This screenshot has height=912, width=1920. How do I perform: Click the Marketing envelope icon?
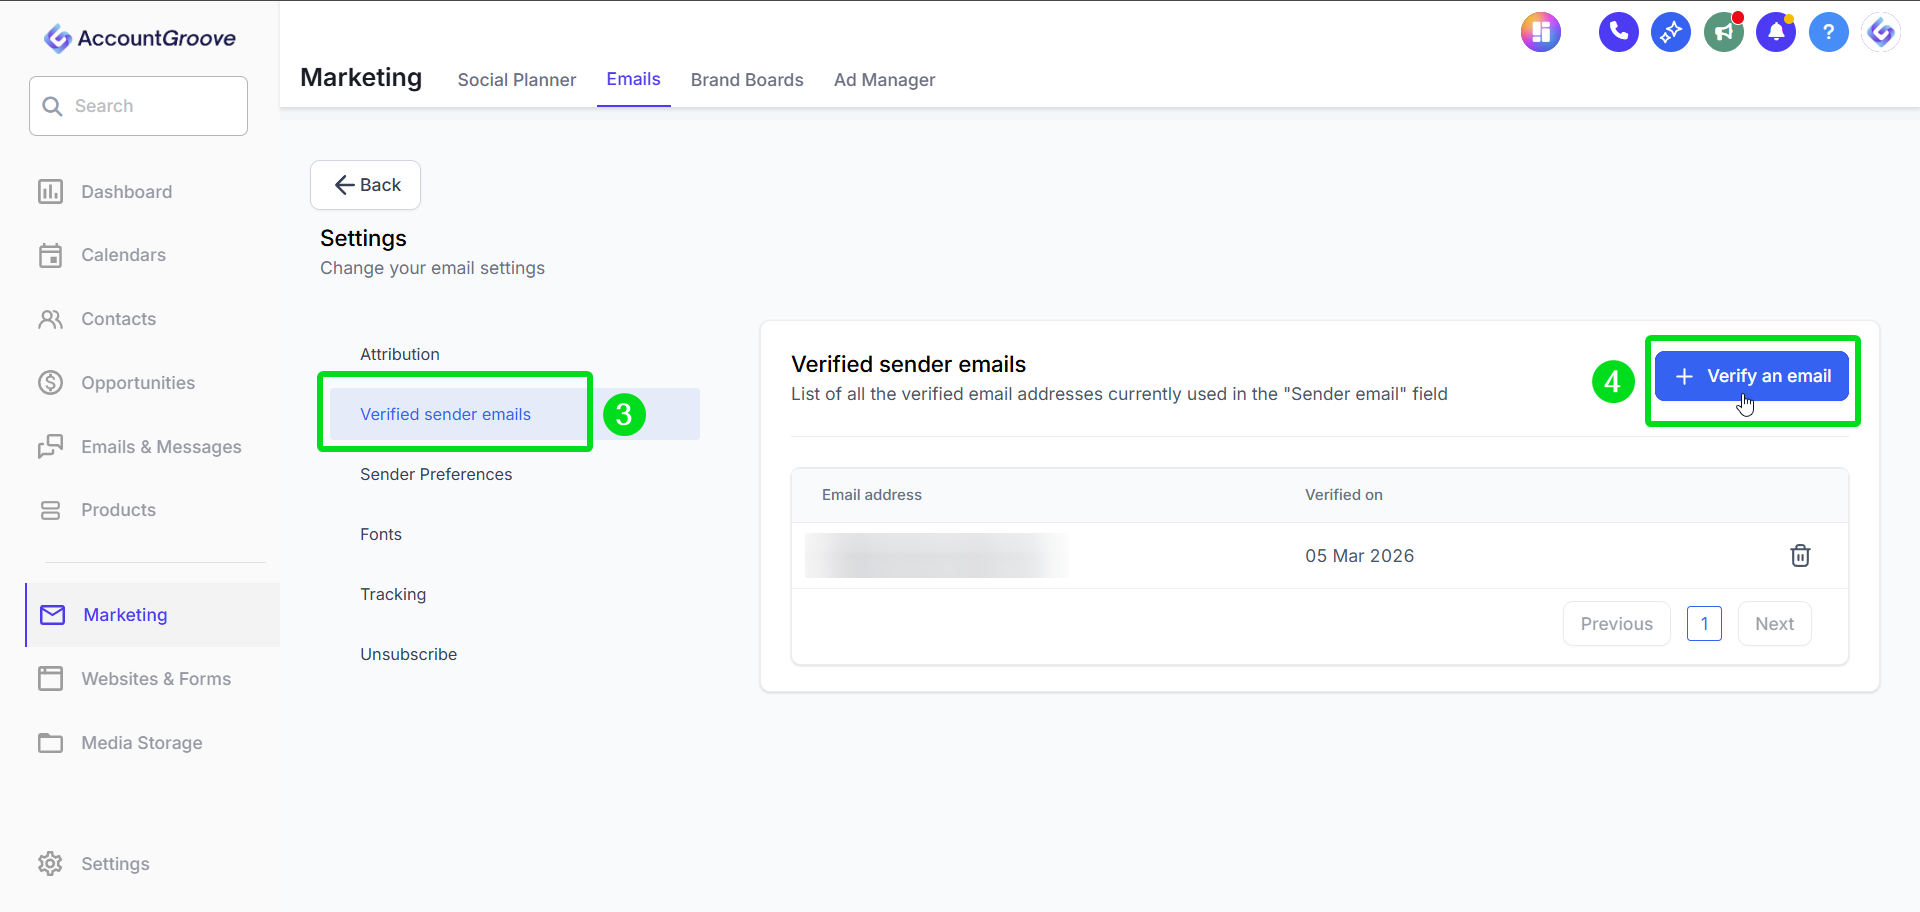point(52,615)
